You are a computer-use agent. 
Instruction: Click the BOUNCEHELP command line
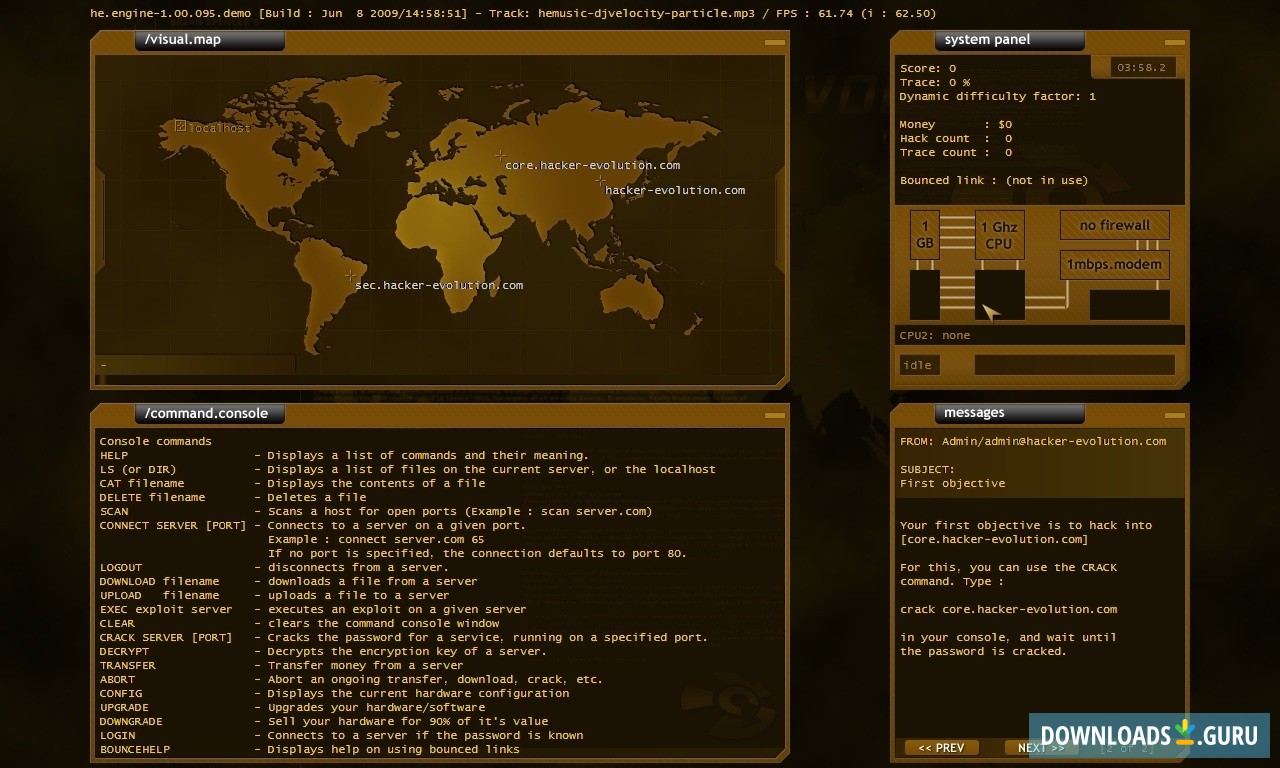click(310, 749)
